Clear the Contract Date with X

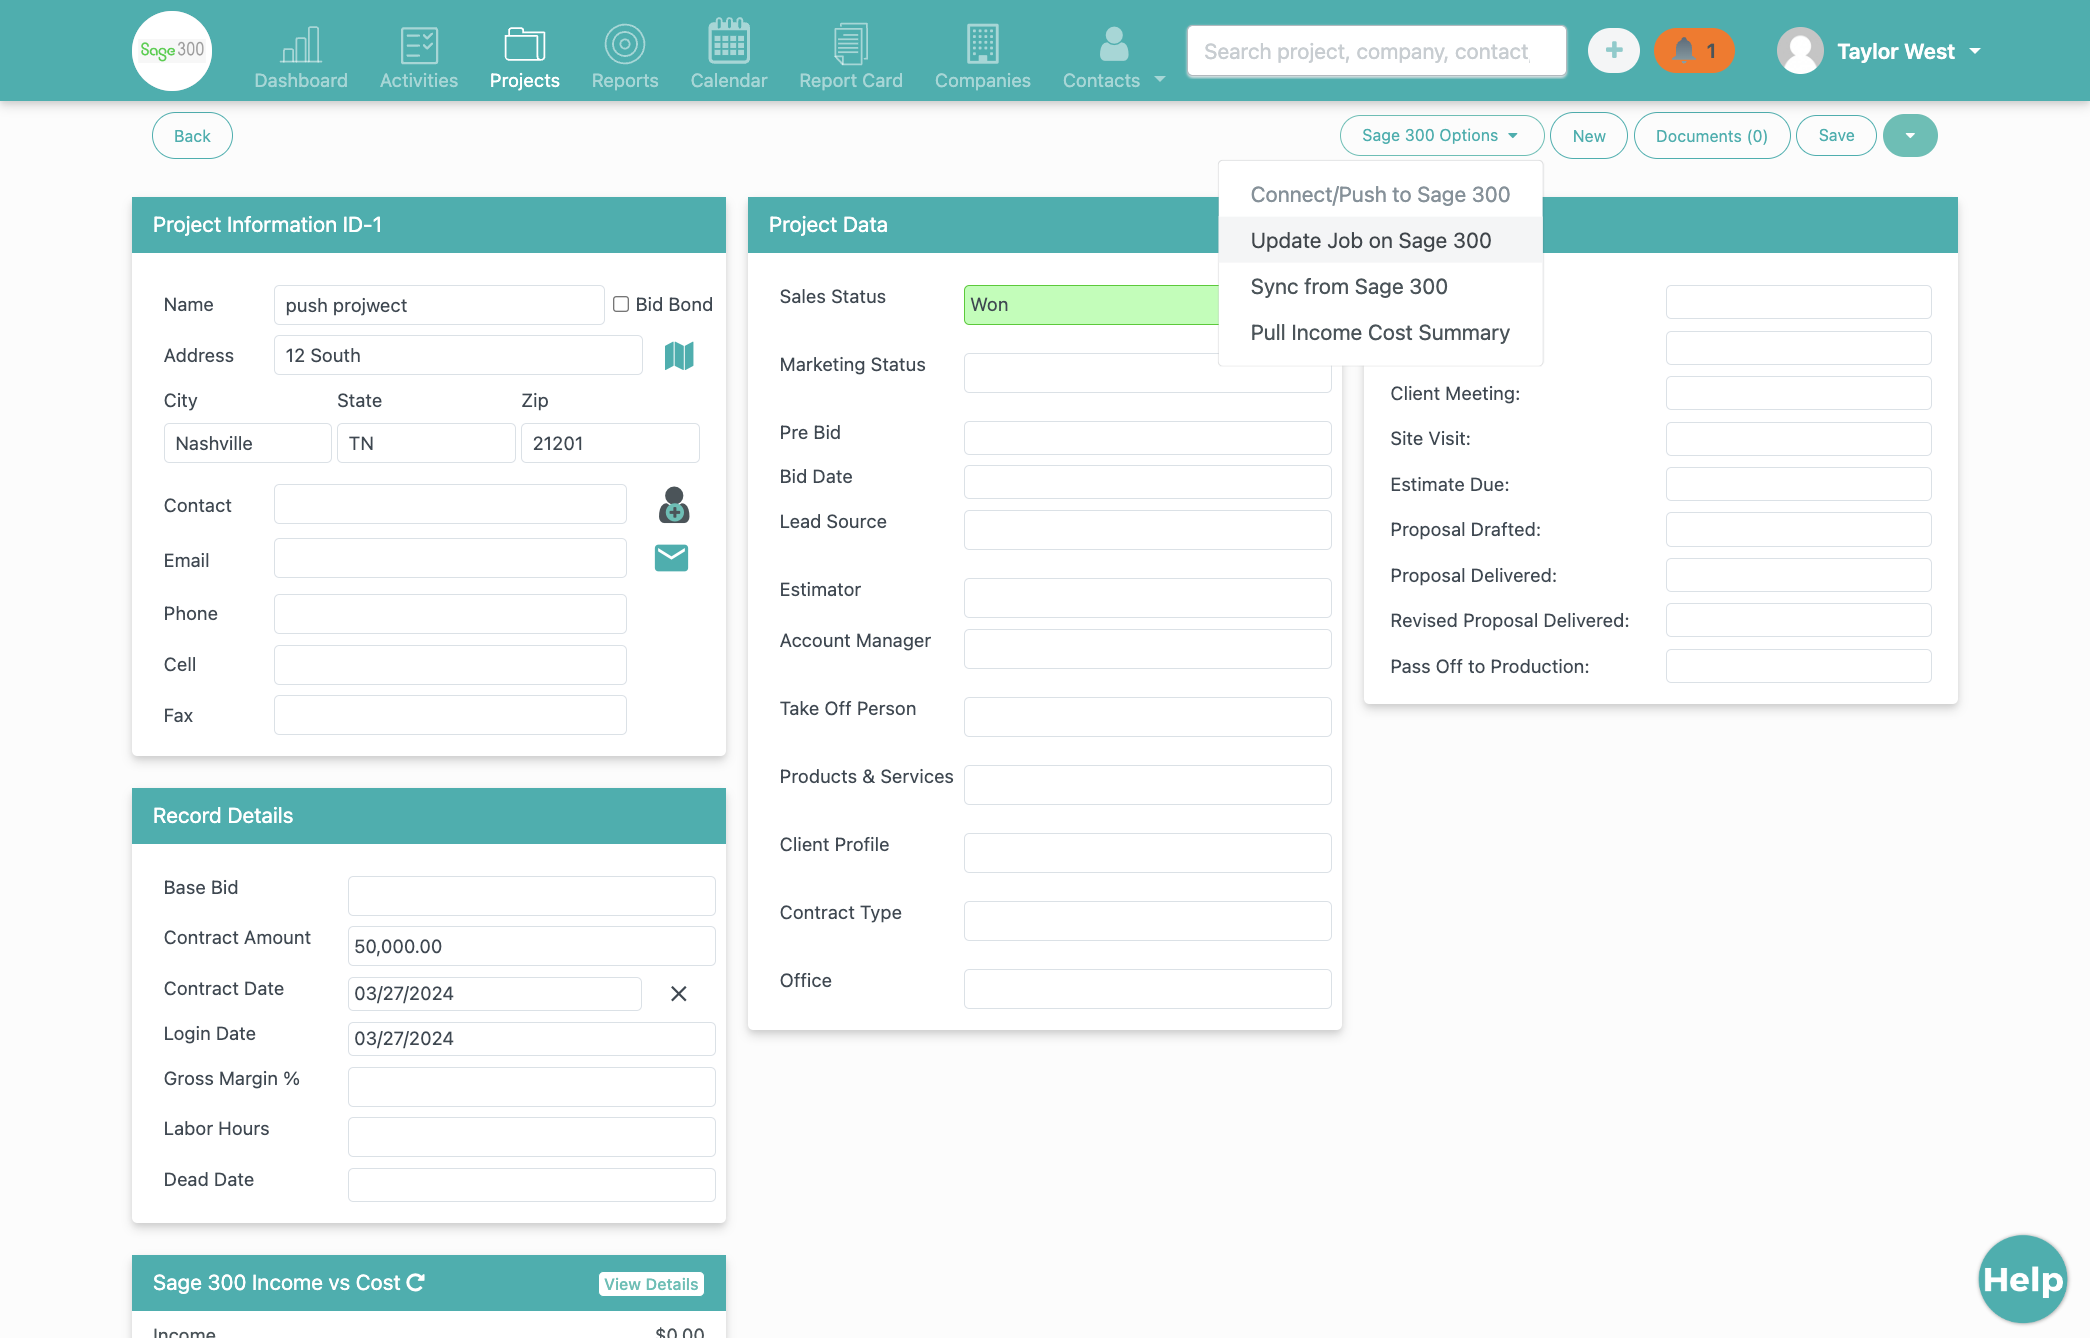678,993
